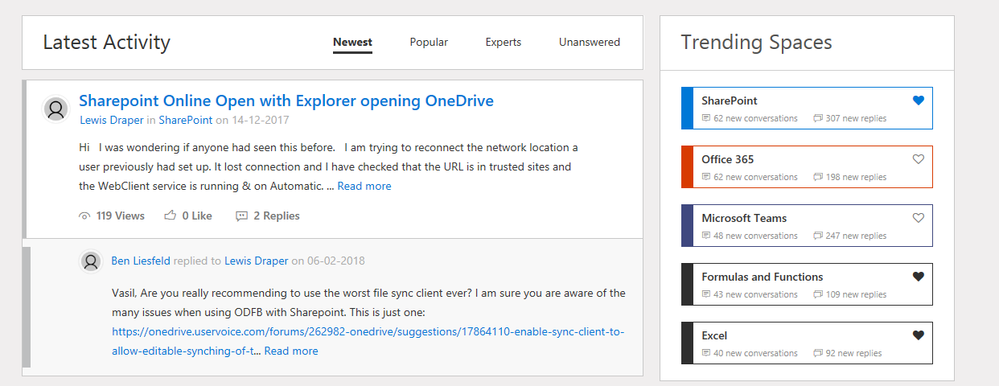
Task: Click Formulas and Functions' conversations icon
Action: point(706,294)
